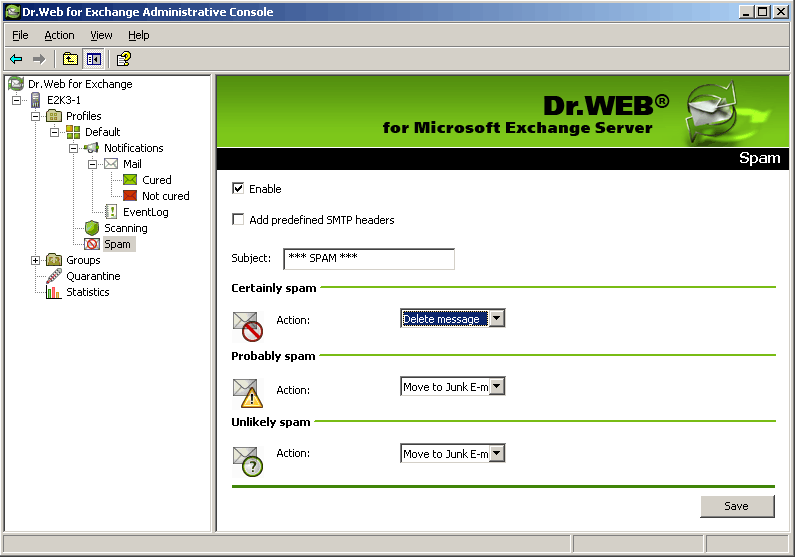Click the Profiles folder icon

point(54,116)
